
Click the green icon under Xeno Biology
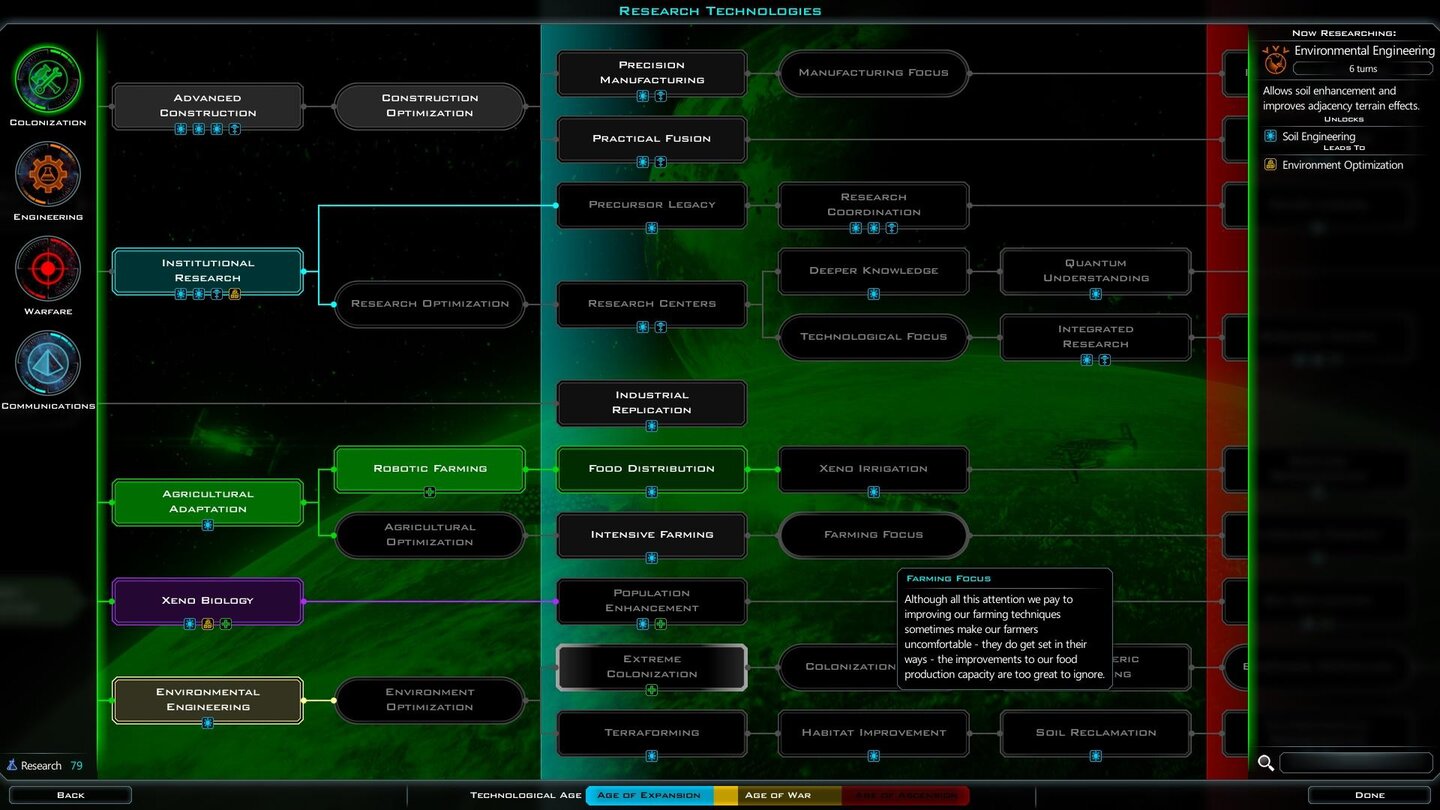(x=226, y=624)
